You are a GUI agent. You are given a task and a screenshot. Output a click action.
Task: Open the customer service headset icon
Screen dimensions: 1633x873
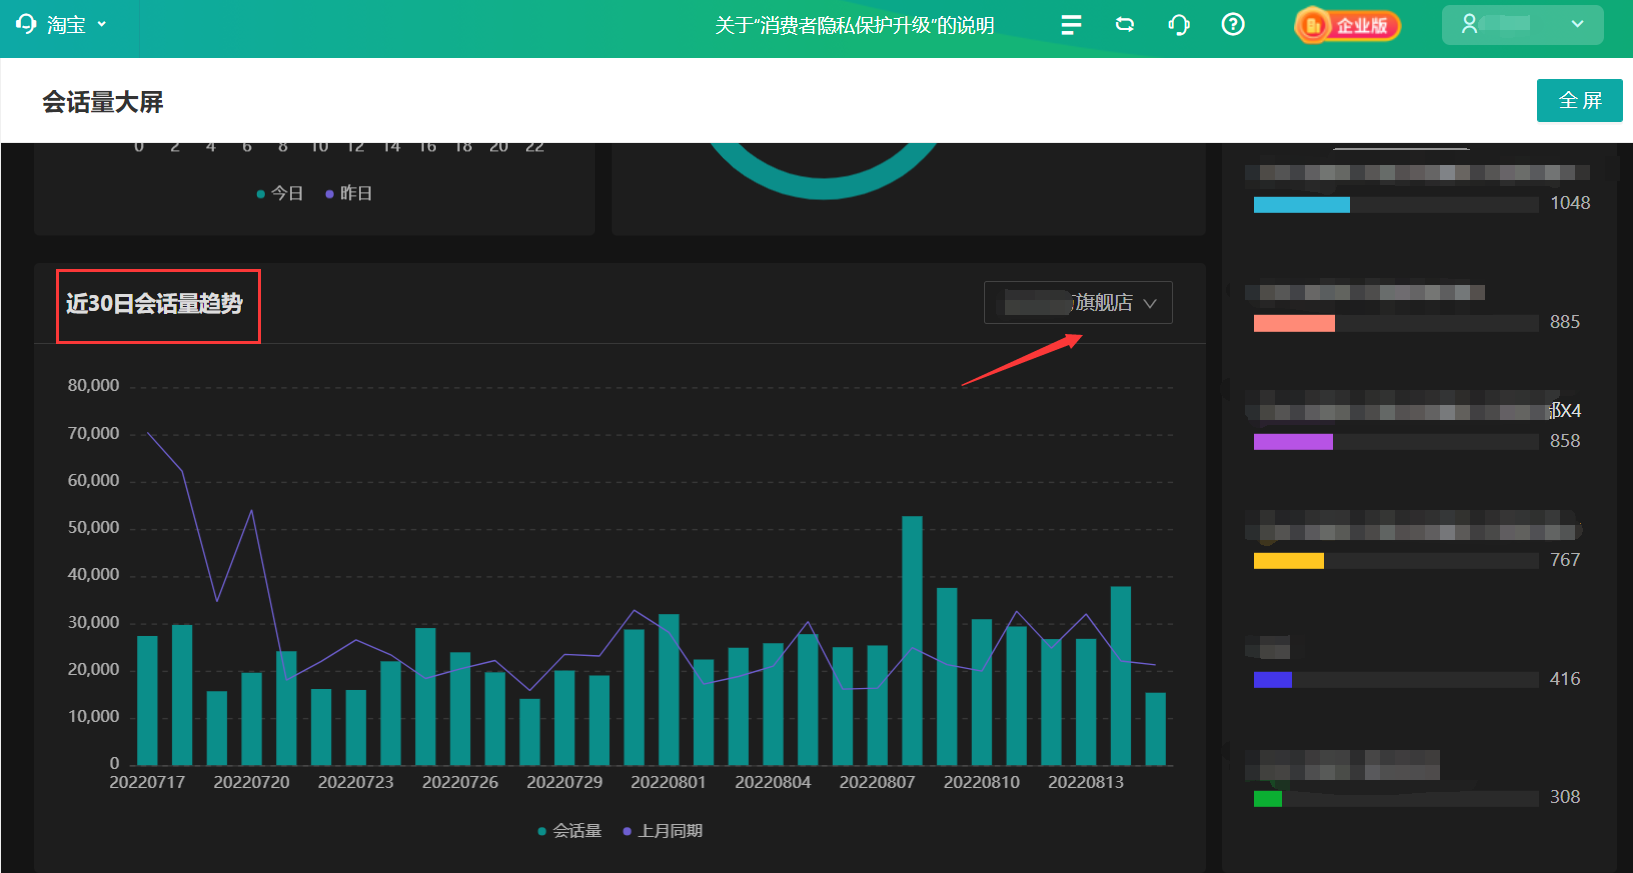coord(1179,25)
